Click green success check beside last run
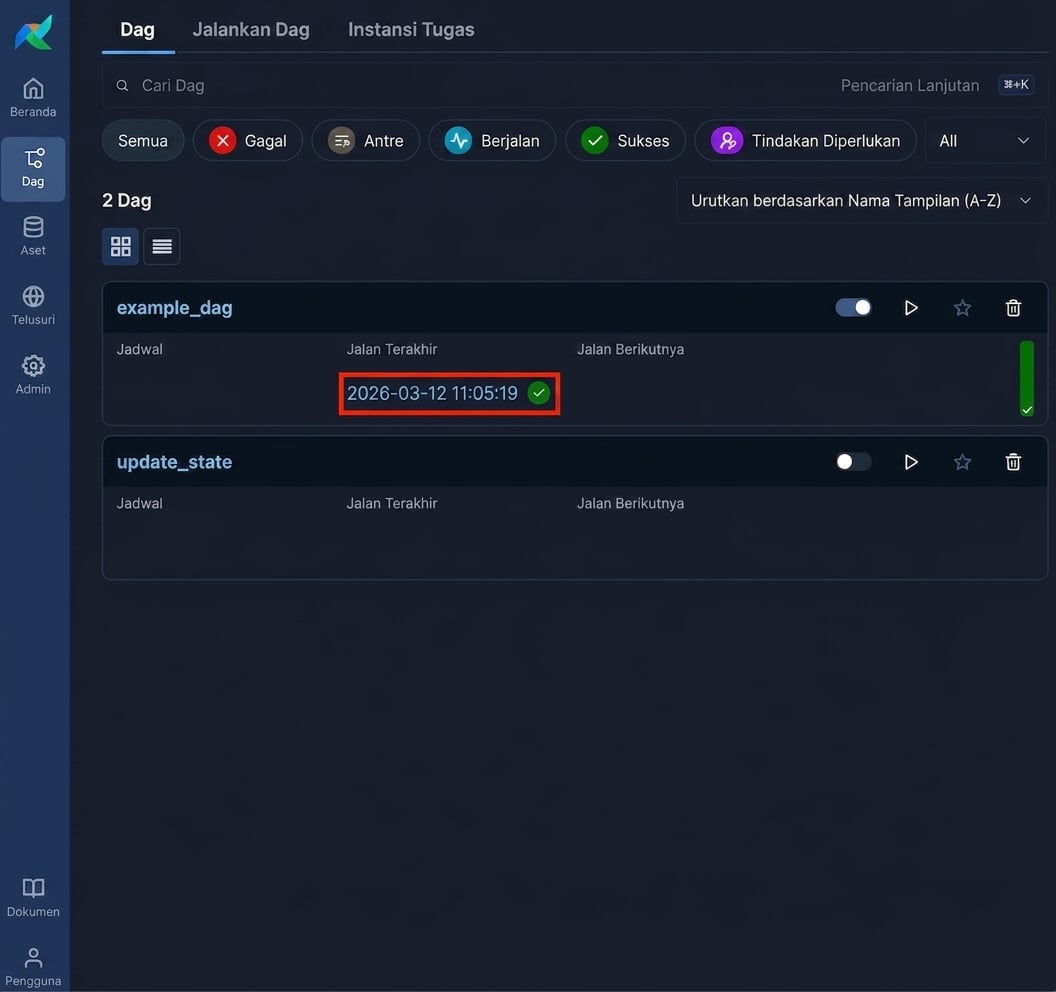Image resolution: width=1056 pixels, height=992 pixels. 539,393
